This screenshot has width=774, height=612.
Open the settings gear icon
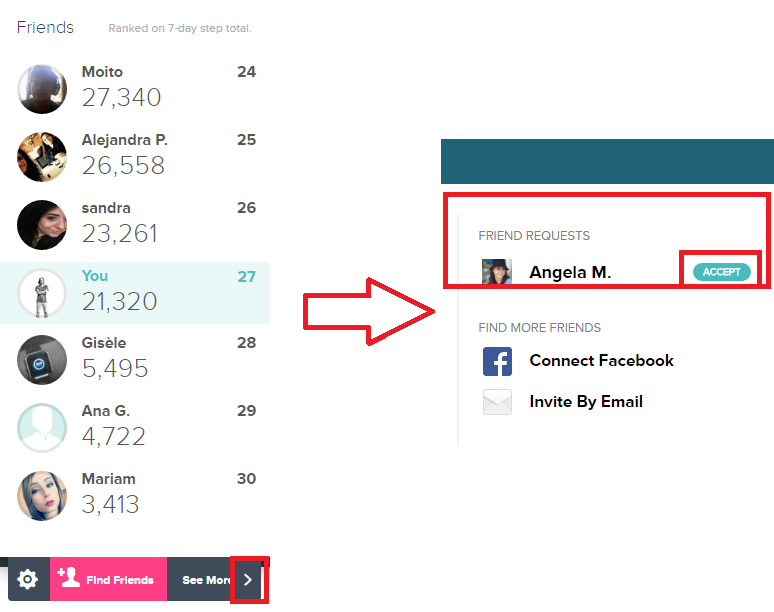coord(28,579)
